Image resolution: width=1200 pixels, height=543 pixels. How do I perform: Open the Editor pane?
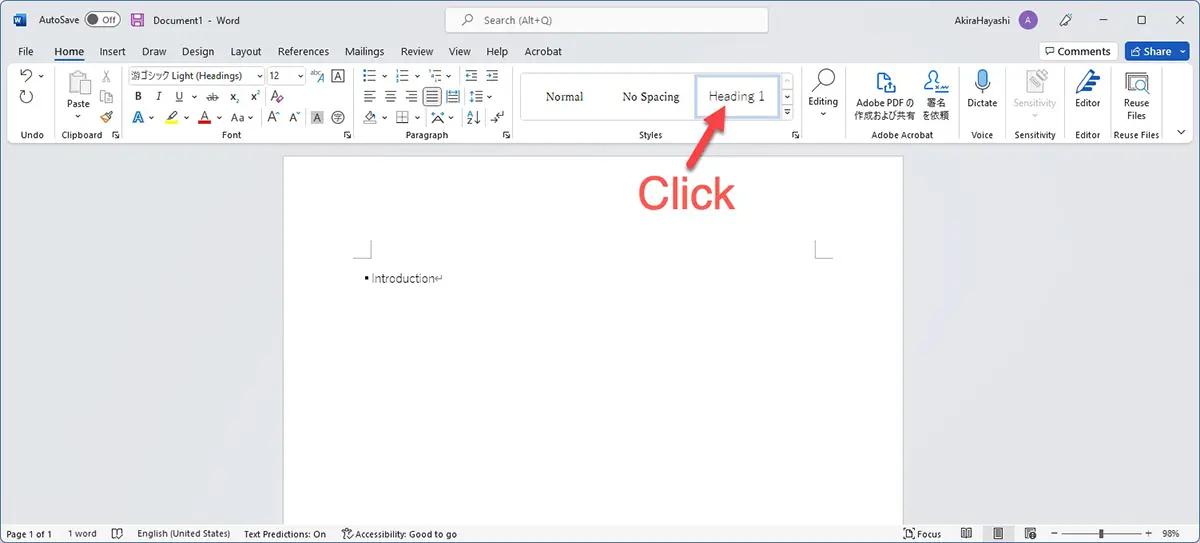(x=1088, y=88)
